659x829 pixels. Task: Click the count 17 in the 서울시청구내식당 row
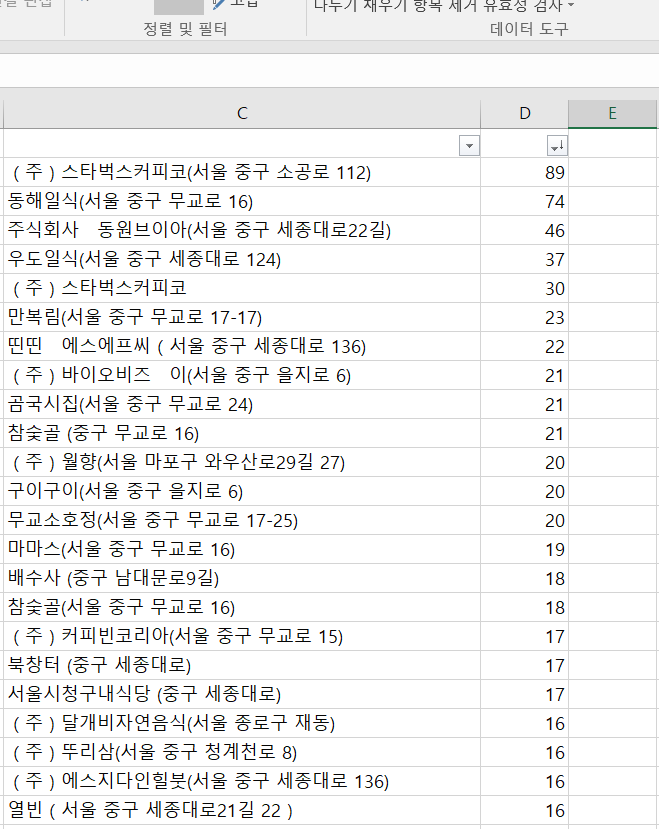point(555,696)
